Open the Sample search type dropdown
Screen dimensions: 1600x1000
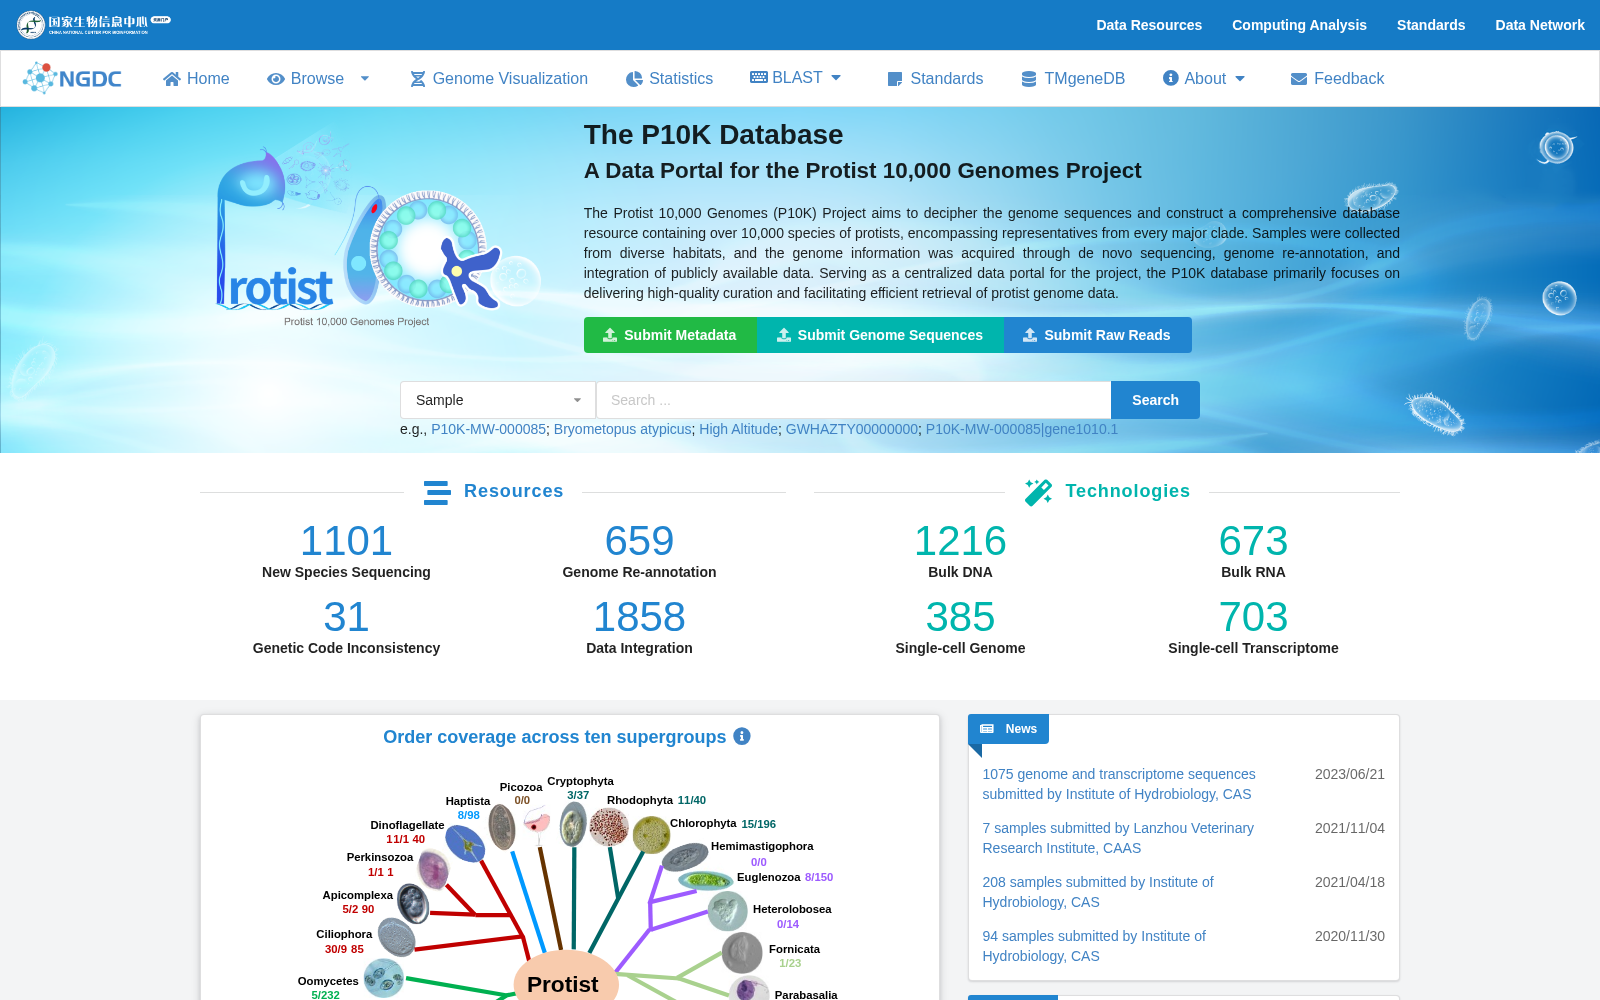tap(498, 400)
